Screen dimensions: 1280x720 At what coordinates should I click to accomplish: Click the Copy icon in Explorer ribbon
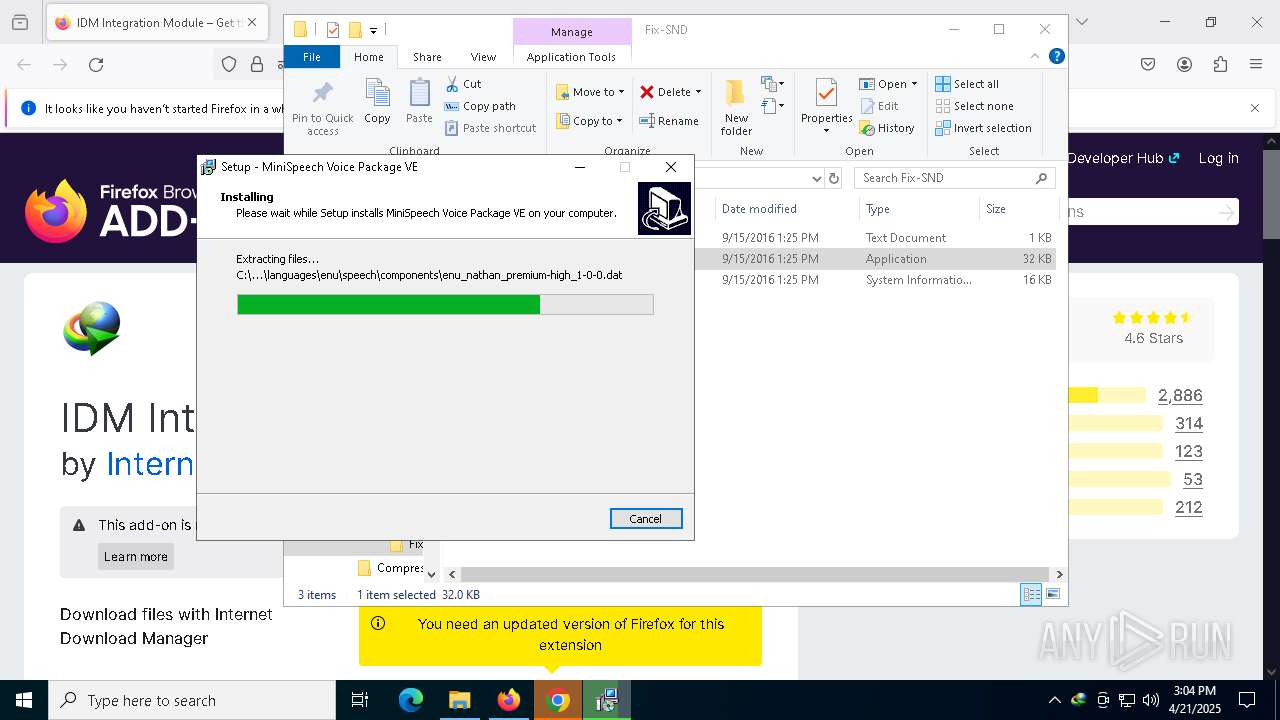point(377,102)
